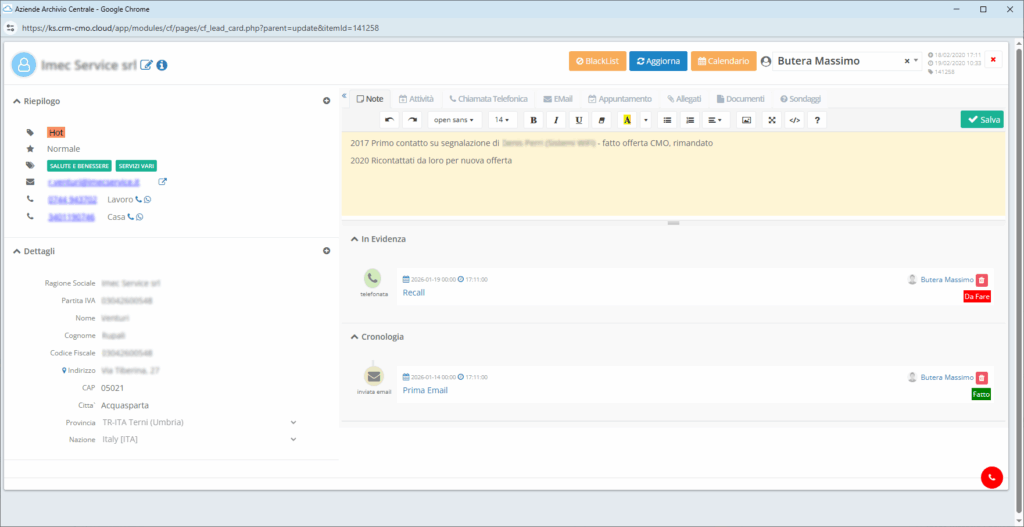Viewport: 1024px width, 527px height.
Task: Toggle bold formatting in the note
Action: pos(533,120)
